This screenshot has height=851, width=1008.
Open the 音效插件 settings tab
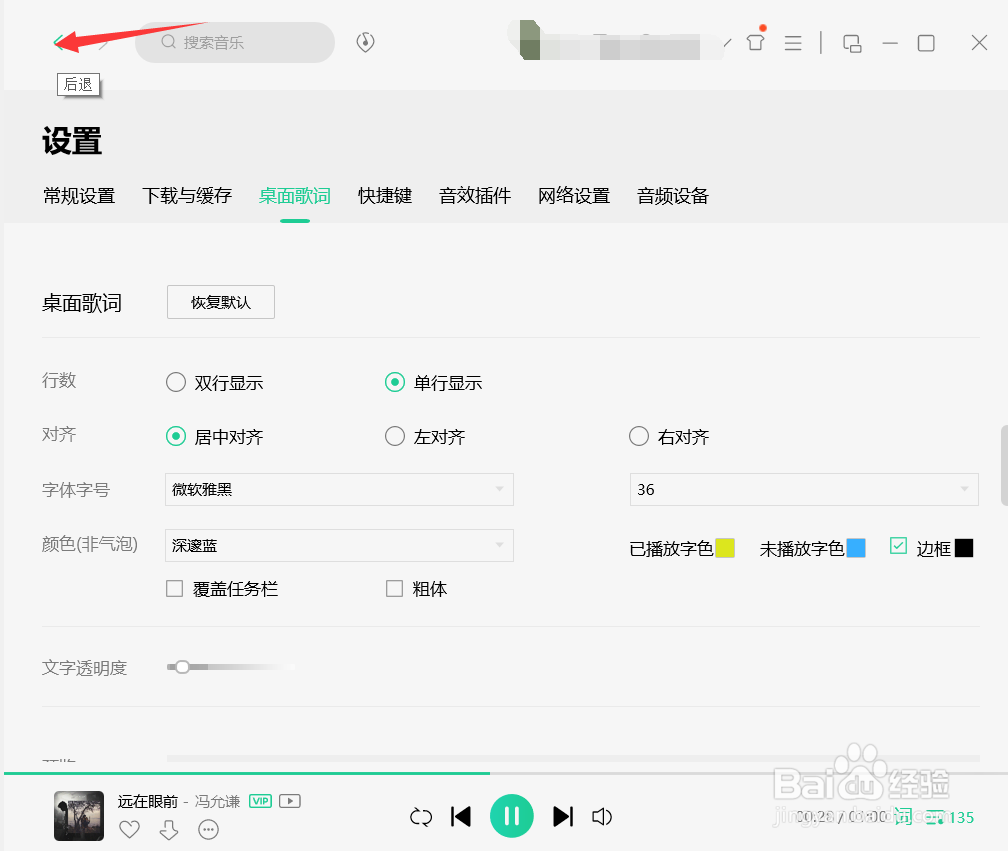pos(474,196)
